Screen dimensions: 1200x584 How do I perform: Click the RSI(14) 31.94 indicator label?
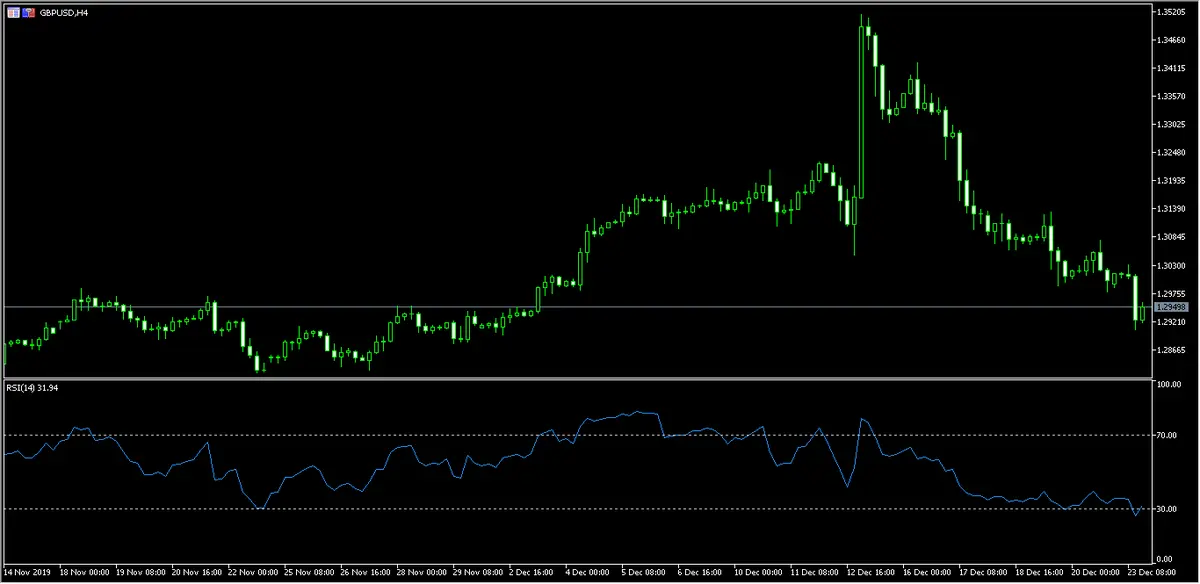point(33,388)
